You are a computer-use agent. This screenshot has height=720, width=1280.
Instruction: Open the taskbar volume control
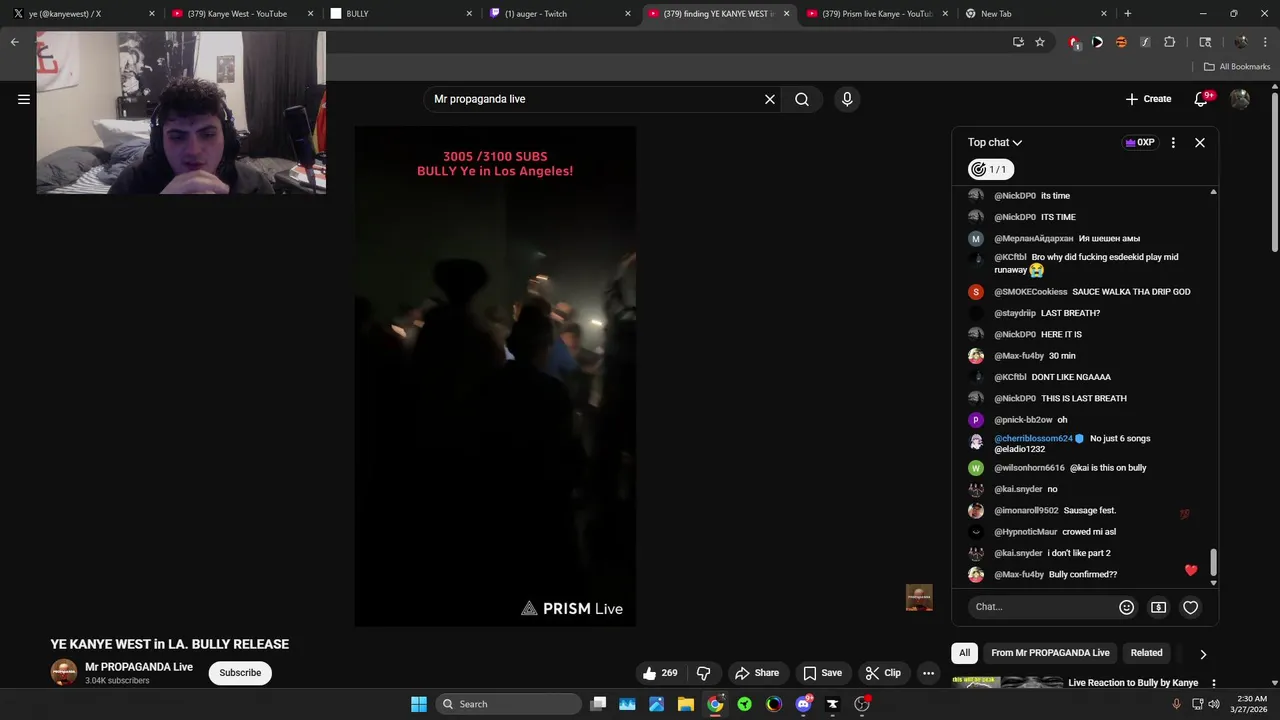tap(1213, 704)
